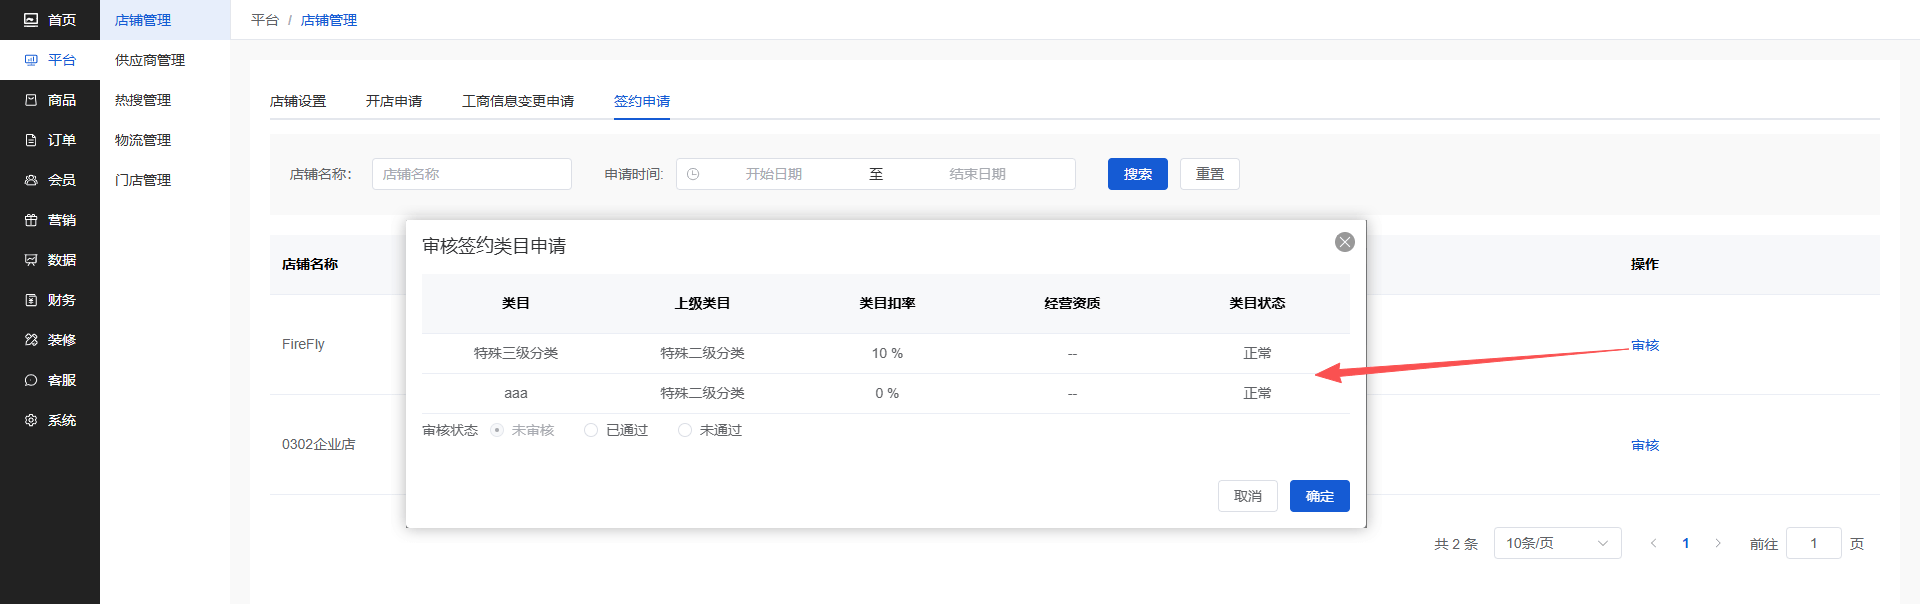Click the 重置 button
The width and height of the screenshot is (1920, 604).
(x=1210, y=174)
